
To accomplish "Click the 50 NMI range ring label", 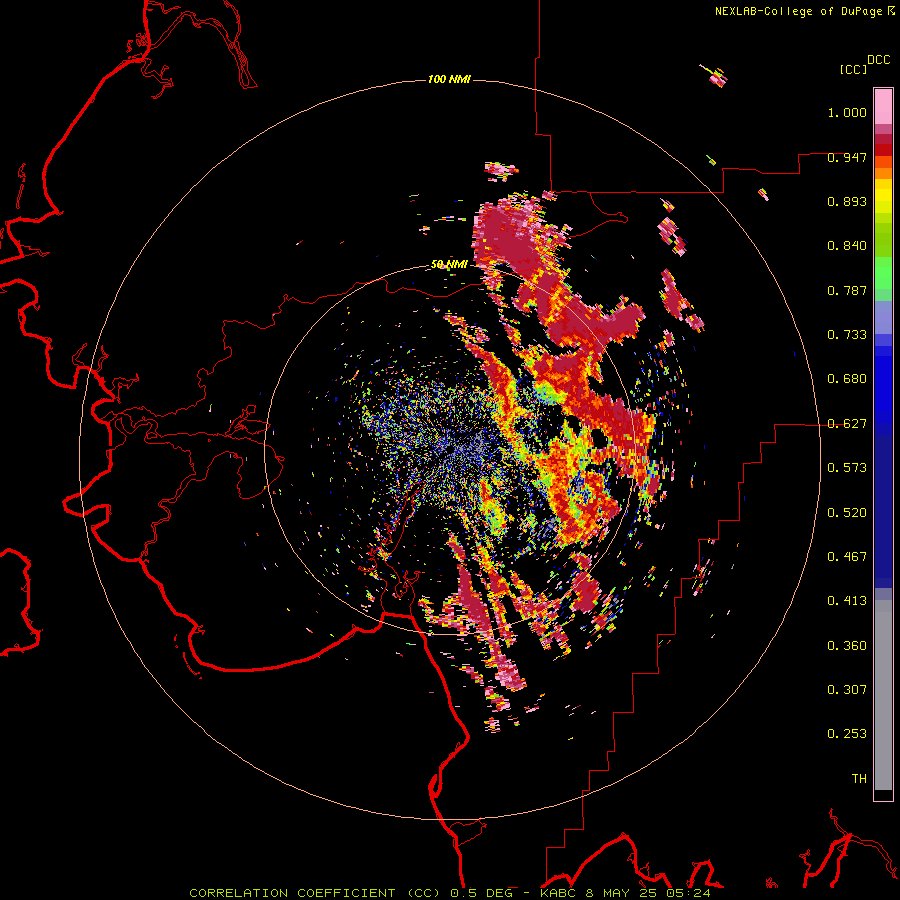I will 449,265.
